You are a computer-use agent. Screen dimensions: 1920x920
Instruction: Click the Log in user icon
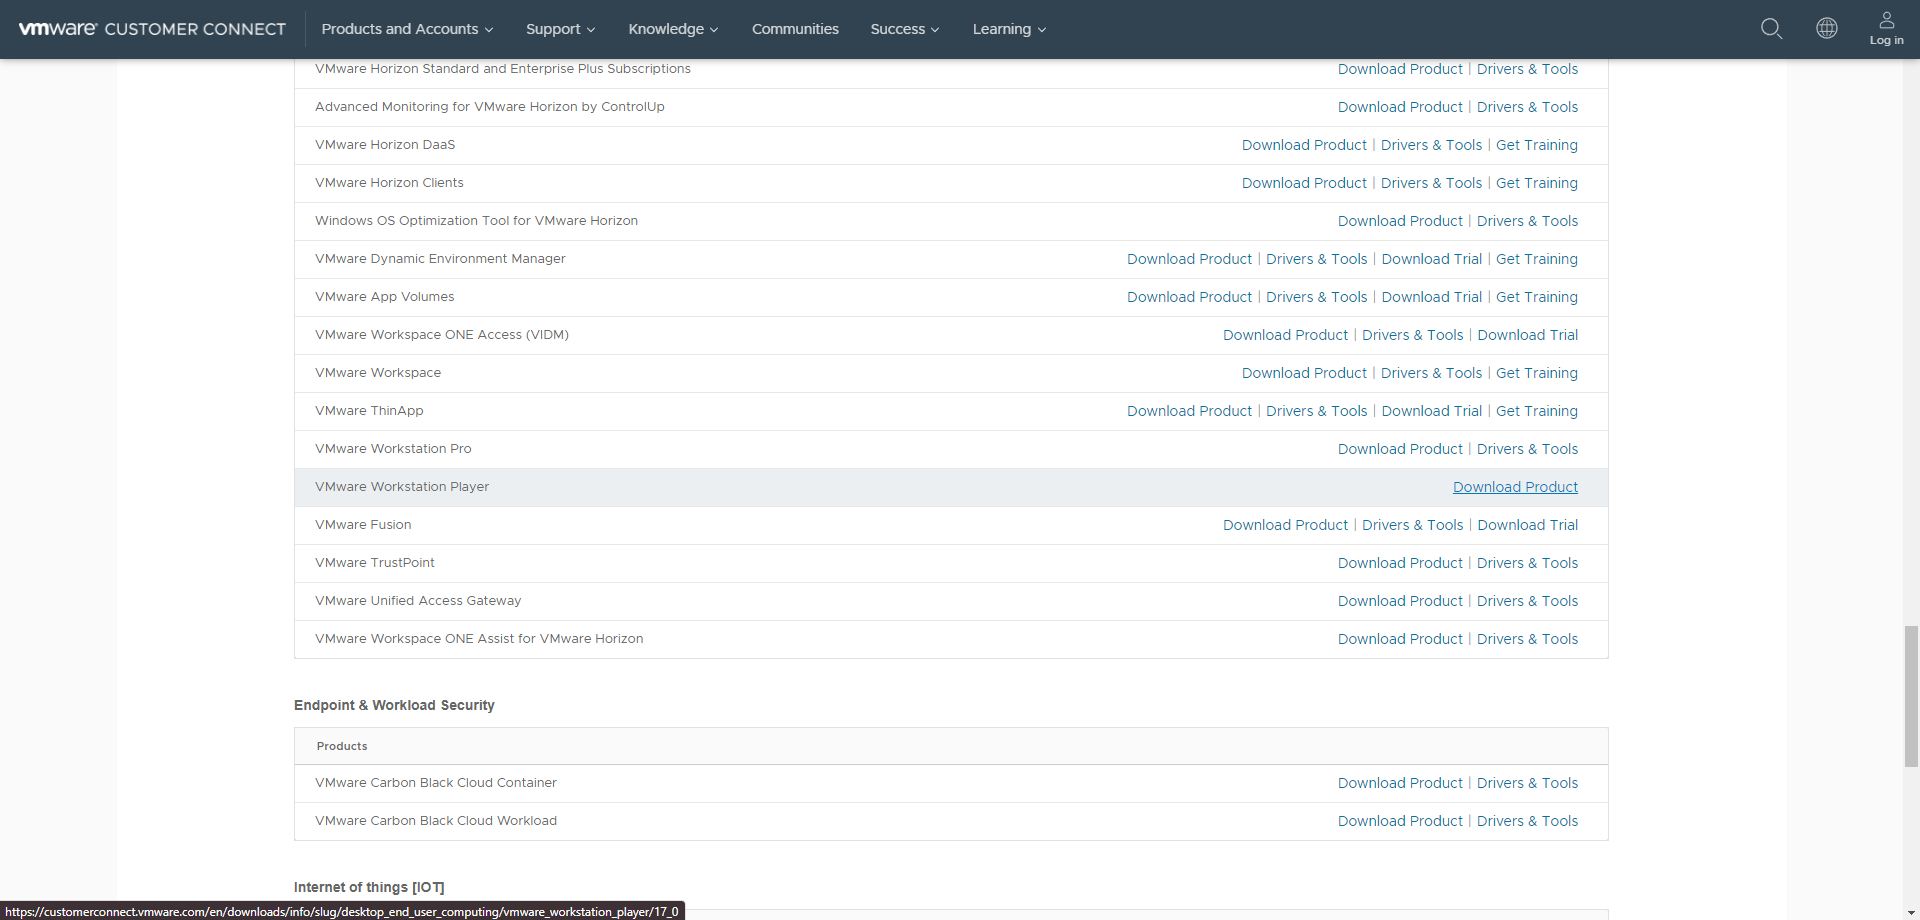(x=1886, y=29)
